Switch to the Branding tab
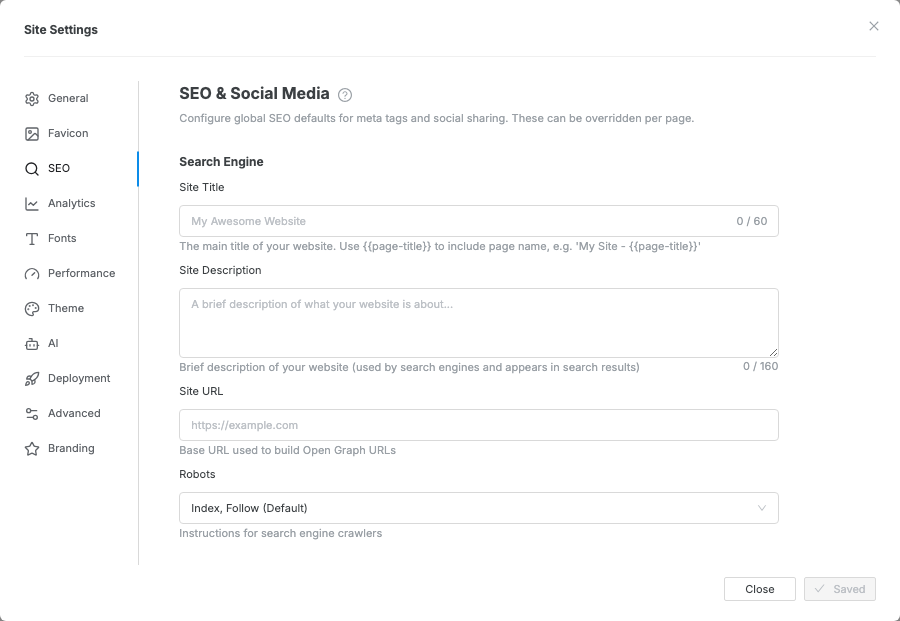The image size is (900, 621). pos(71,448)
